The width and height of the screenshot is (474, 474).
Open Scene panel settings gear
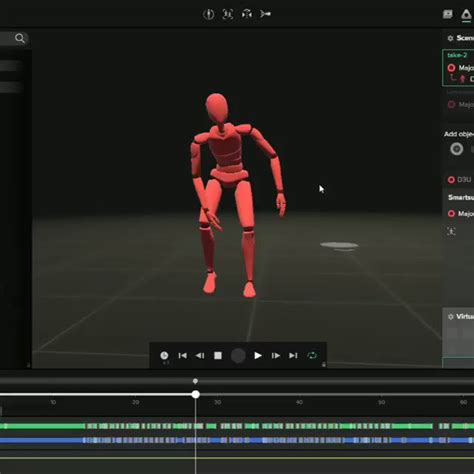(x=450, y=38)
